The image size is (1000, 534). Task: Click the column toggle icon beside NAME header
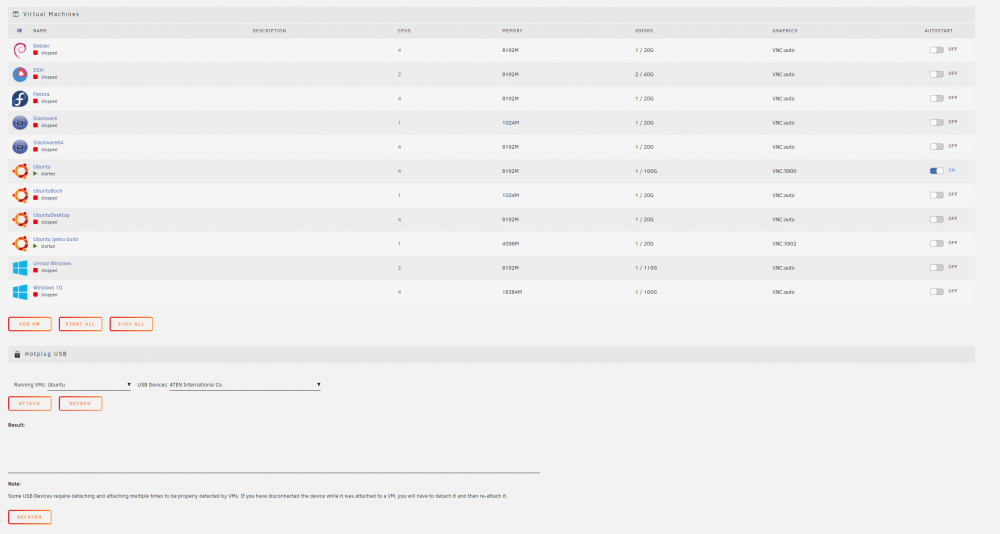[x=19, y=31]
